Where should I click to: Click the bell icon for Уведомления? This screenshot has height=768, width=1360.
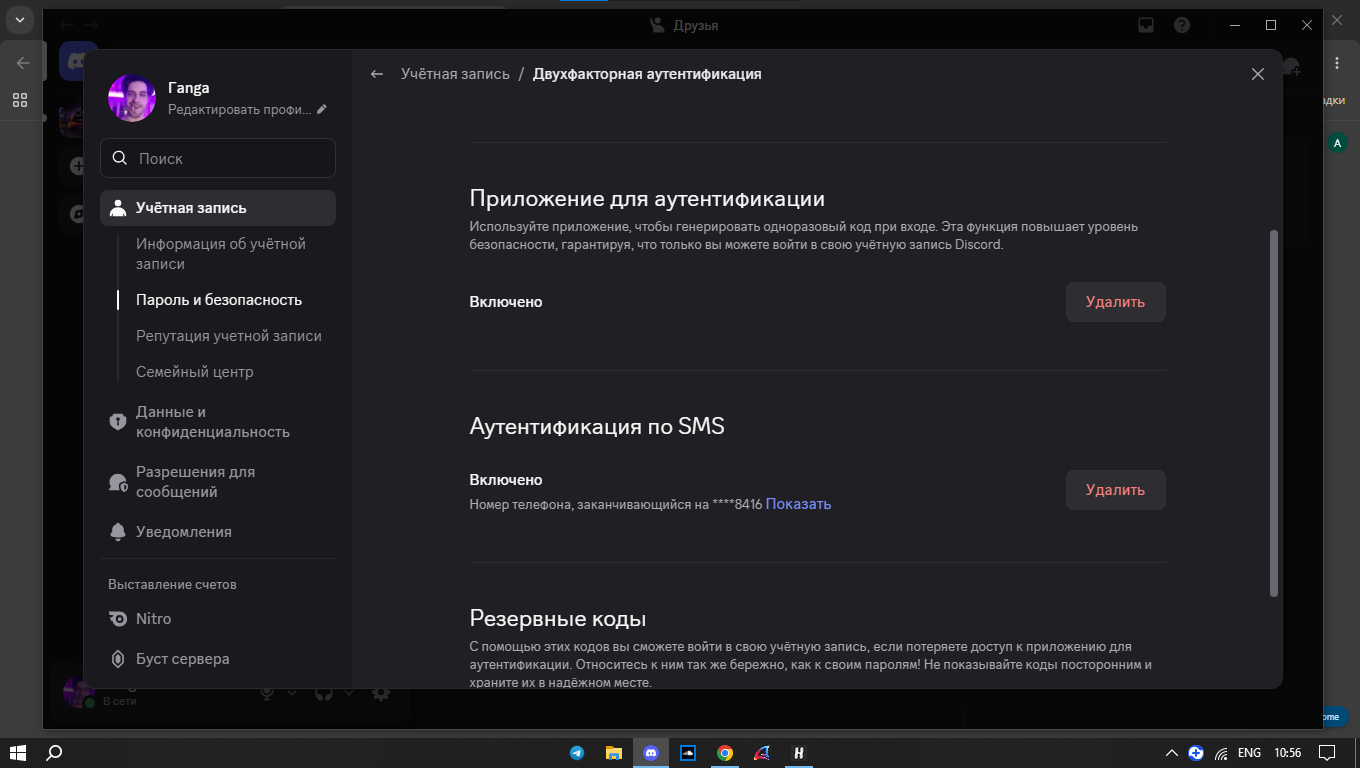118,532
